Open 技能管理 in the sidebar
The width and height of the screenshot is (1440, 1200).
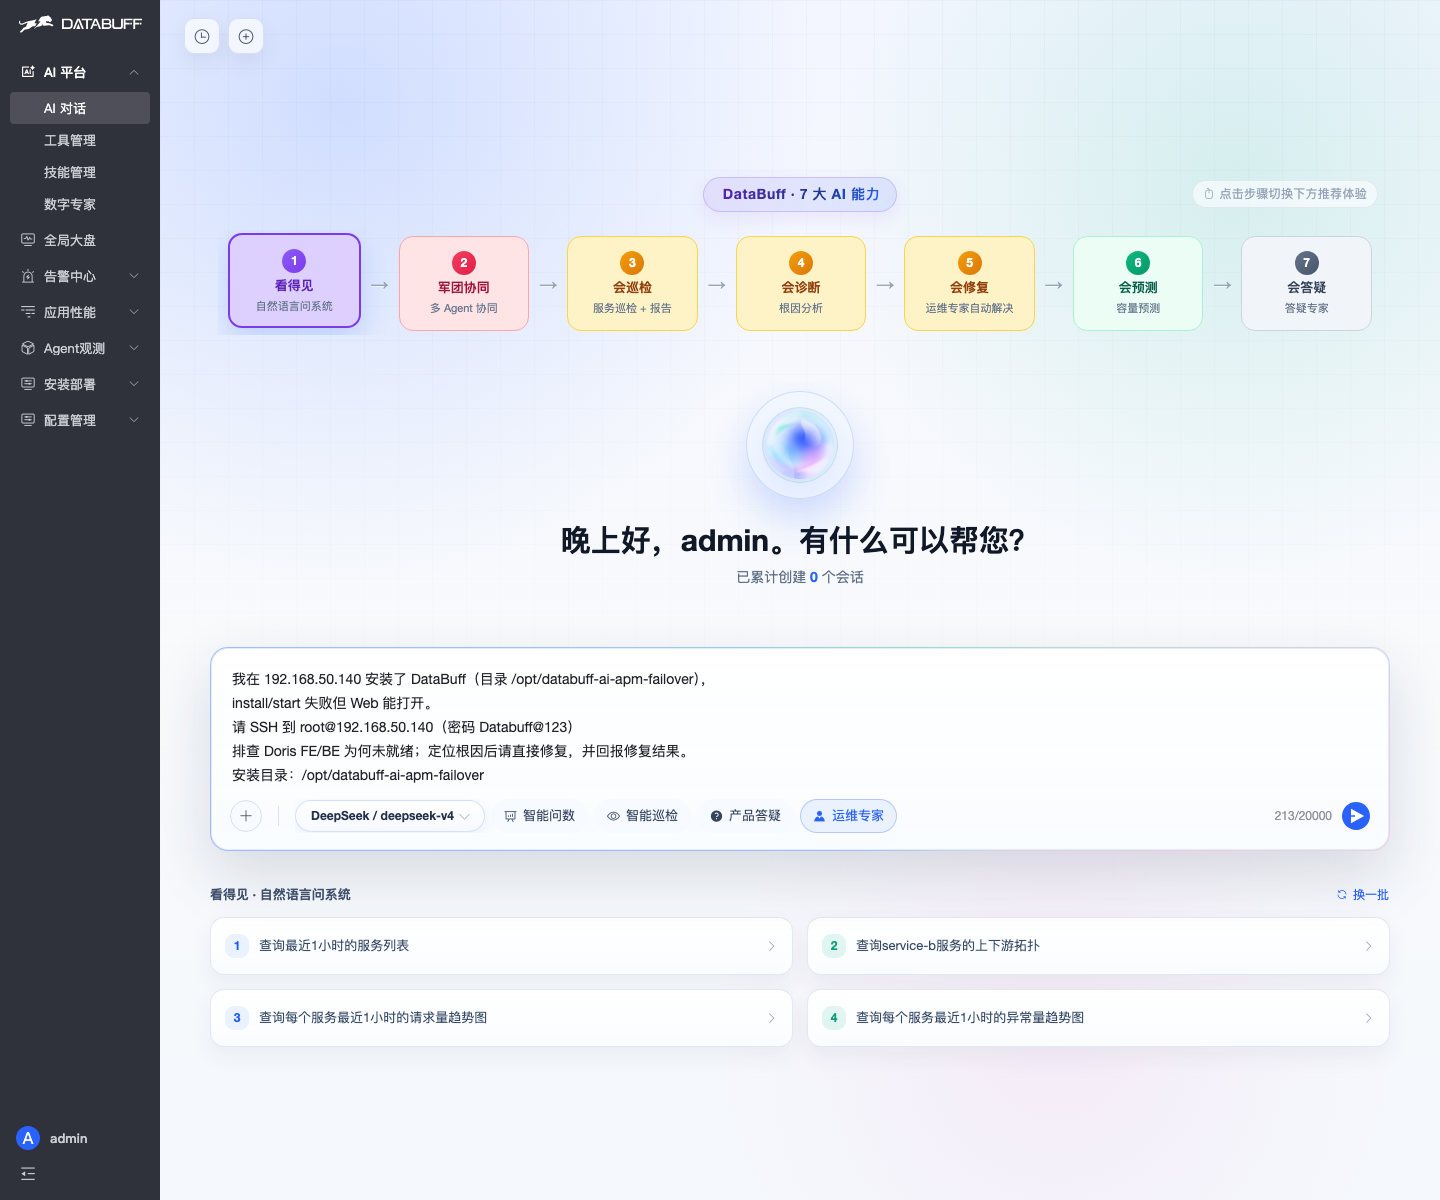(80, 172)
